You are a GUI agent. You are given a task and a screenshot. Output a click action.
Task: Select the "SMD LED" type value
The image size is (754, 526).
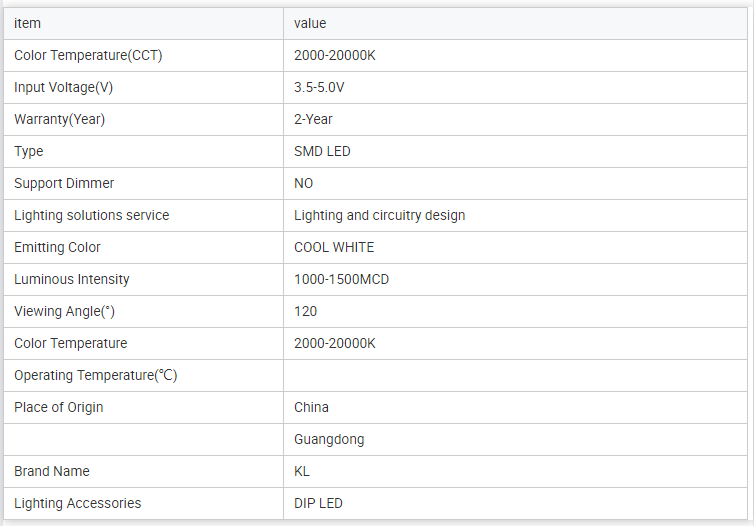322,151
